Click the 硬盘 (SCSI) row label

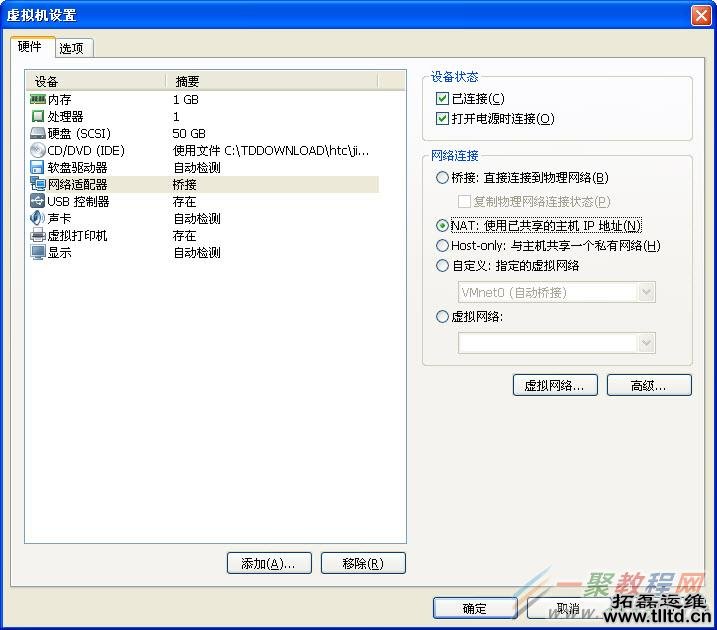click(x=79, y=133)
